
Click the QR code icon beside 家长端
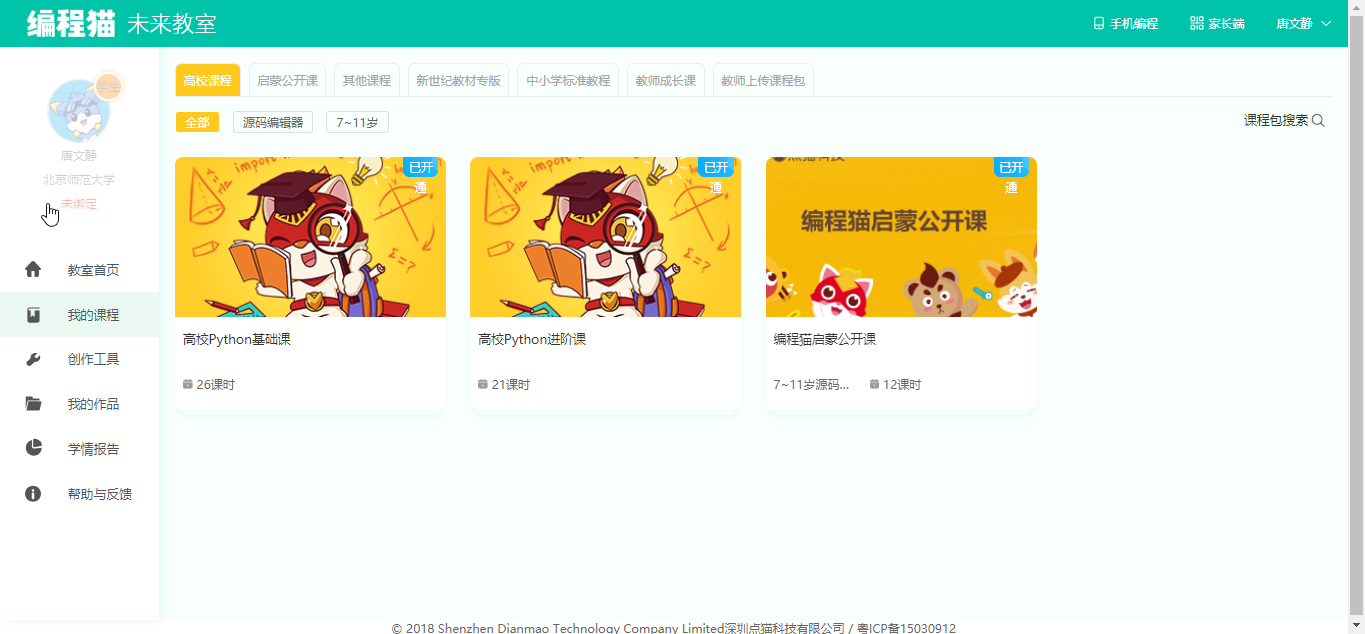(1196, 23)
